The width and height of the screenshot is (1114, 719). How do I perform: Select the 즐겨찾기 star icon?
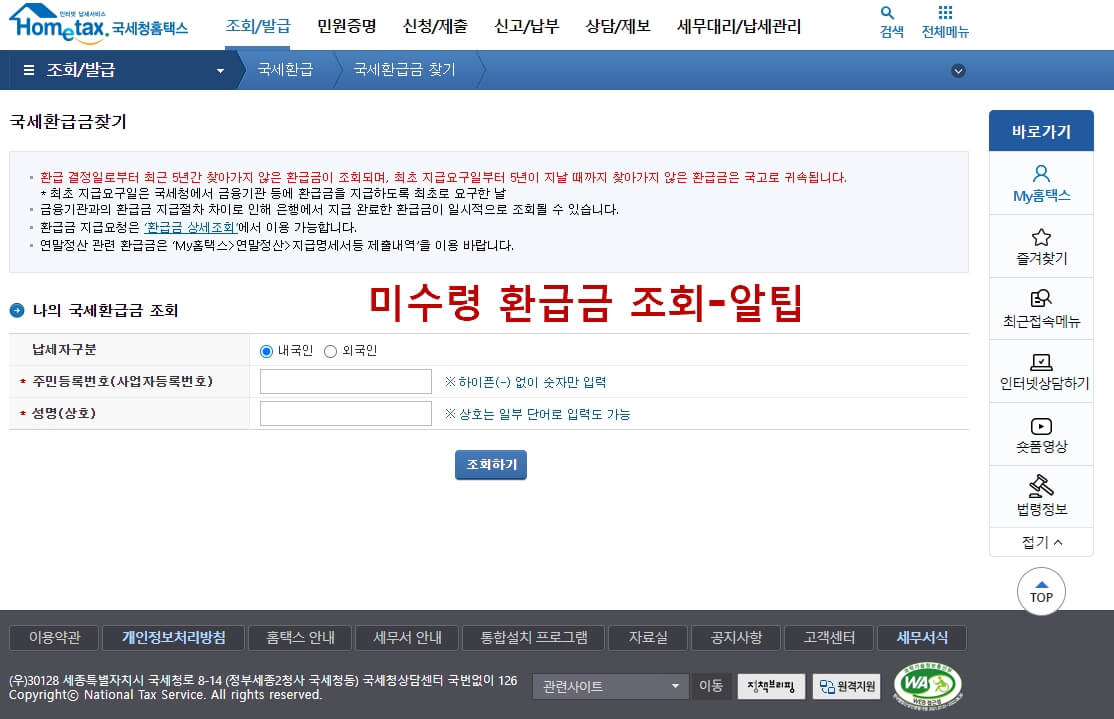(1041, 246)
